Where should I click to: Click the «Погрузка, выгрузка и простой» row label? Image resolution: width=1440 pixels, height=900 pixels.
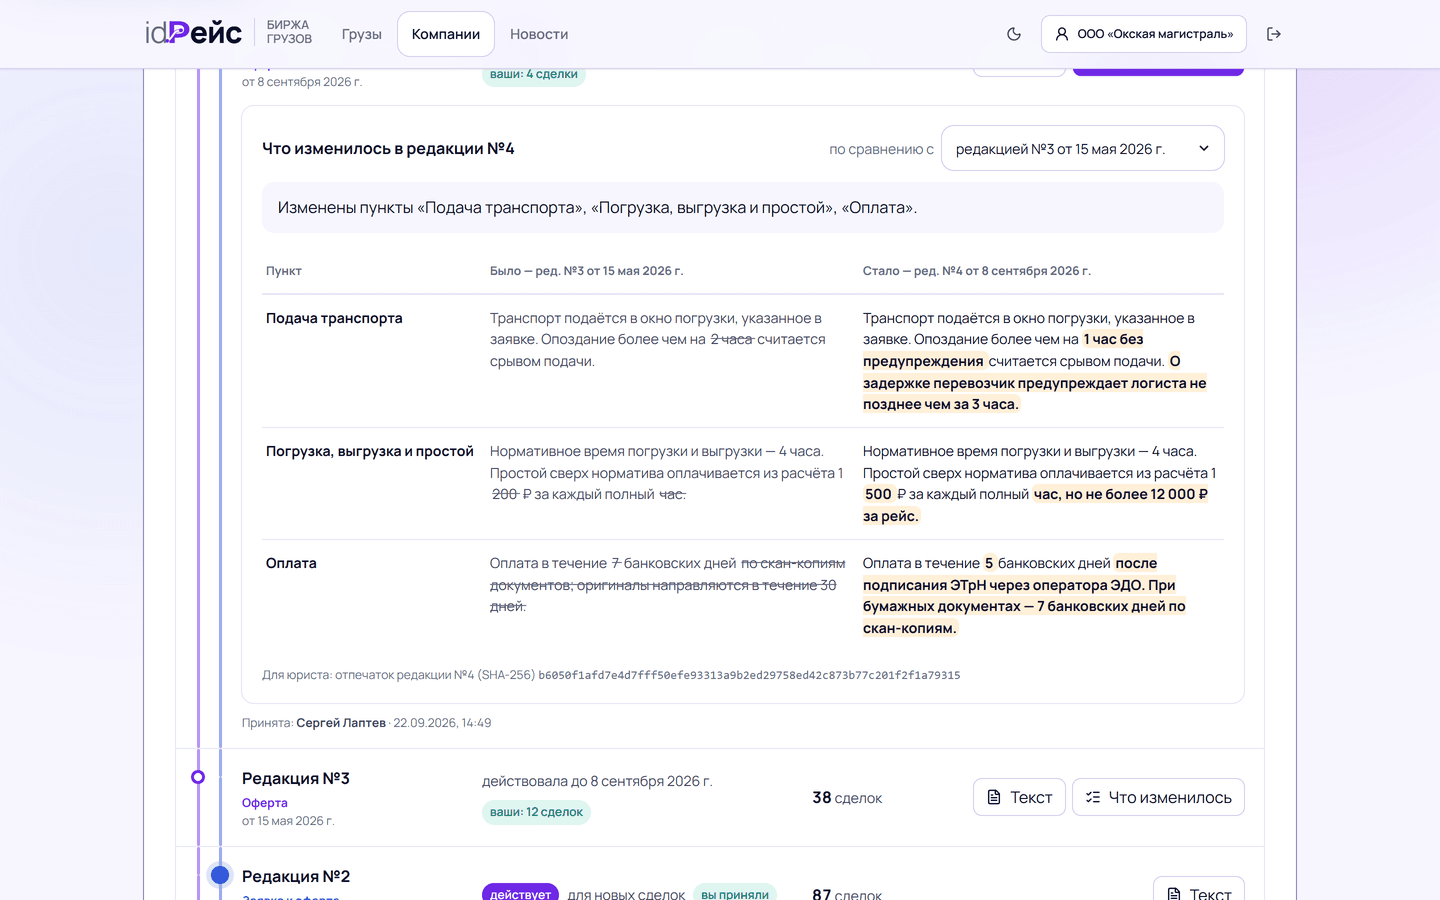(x=370, y=451)
